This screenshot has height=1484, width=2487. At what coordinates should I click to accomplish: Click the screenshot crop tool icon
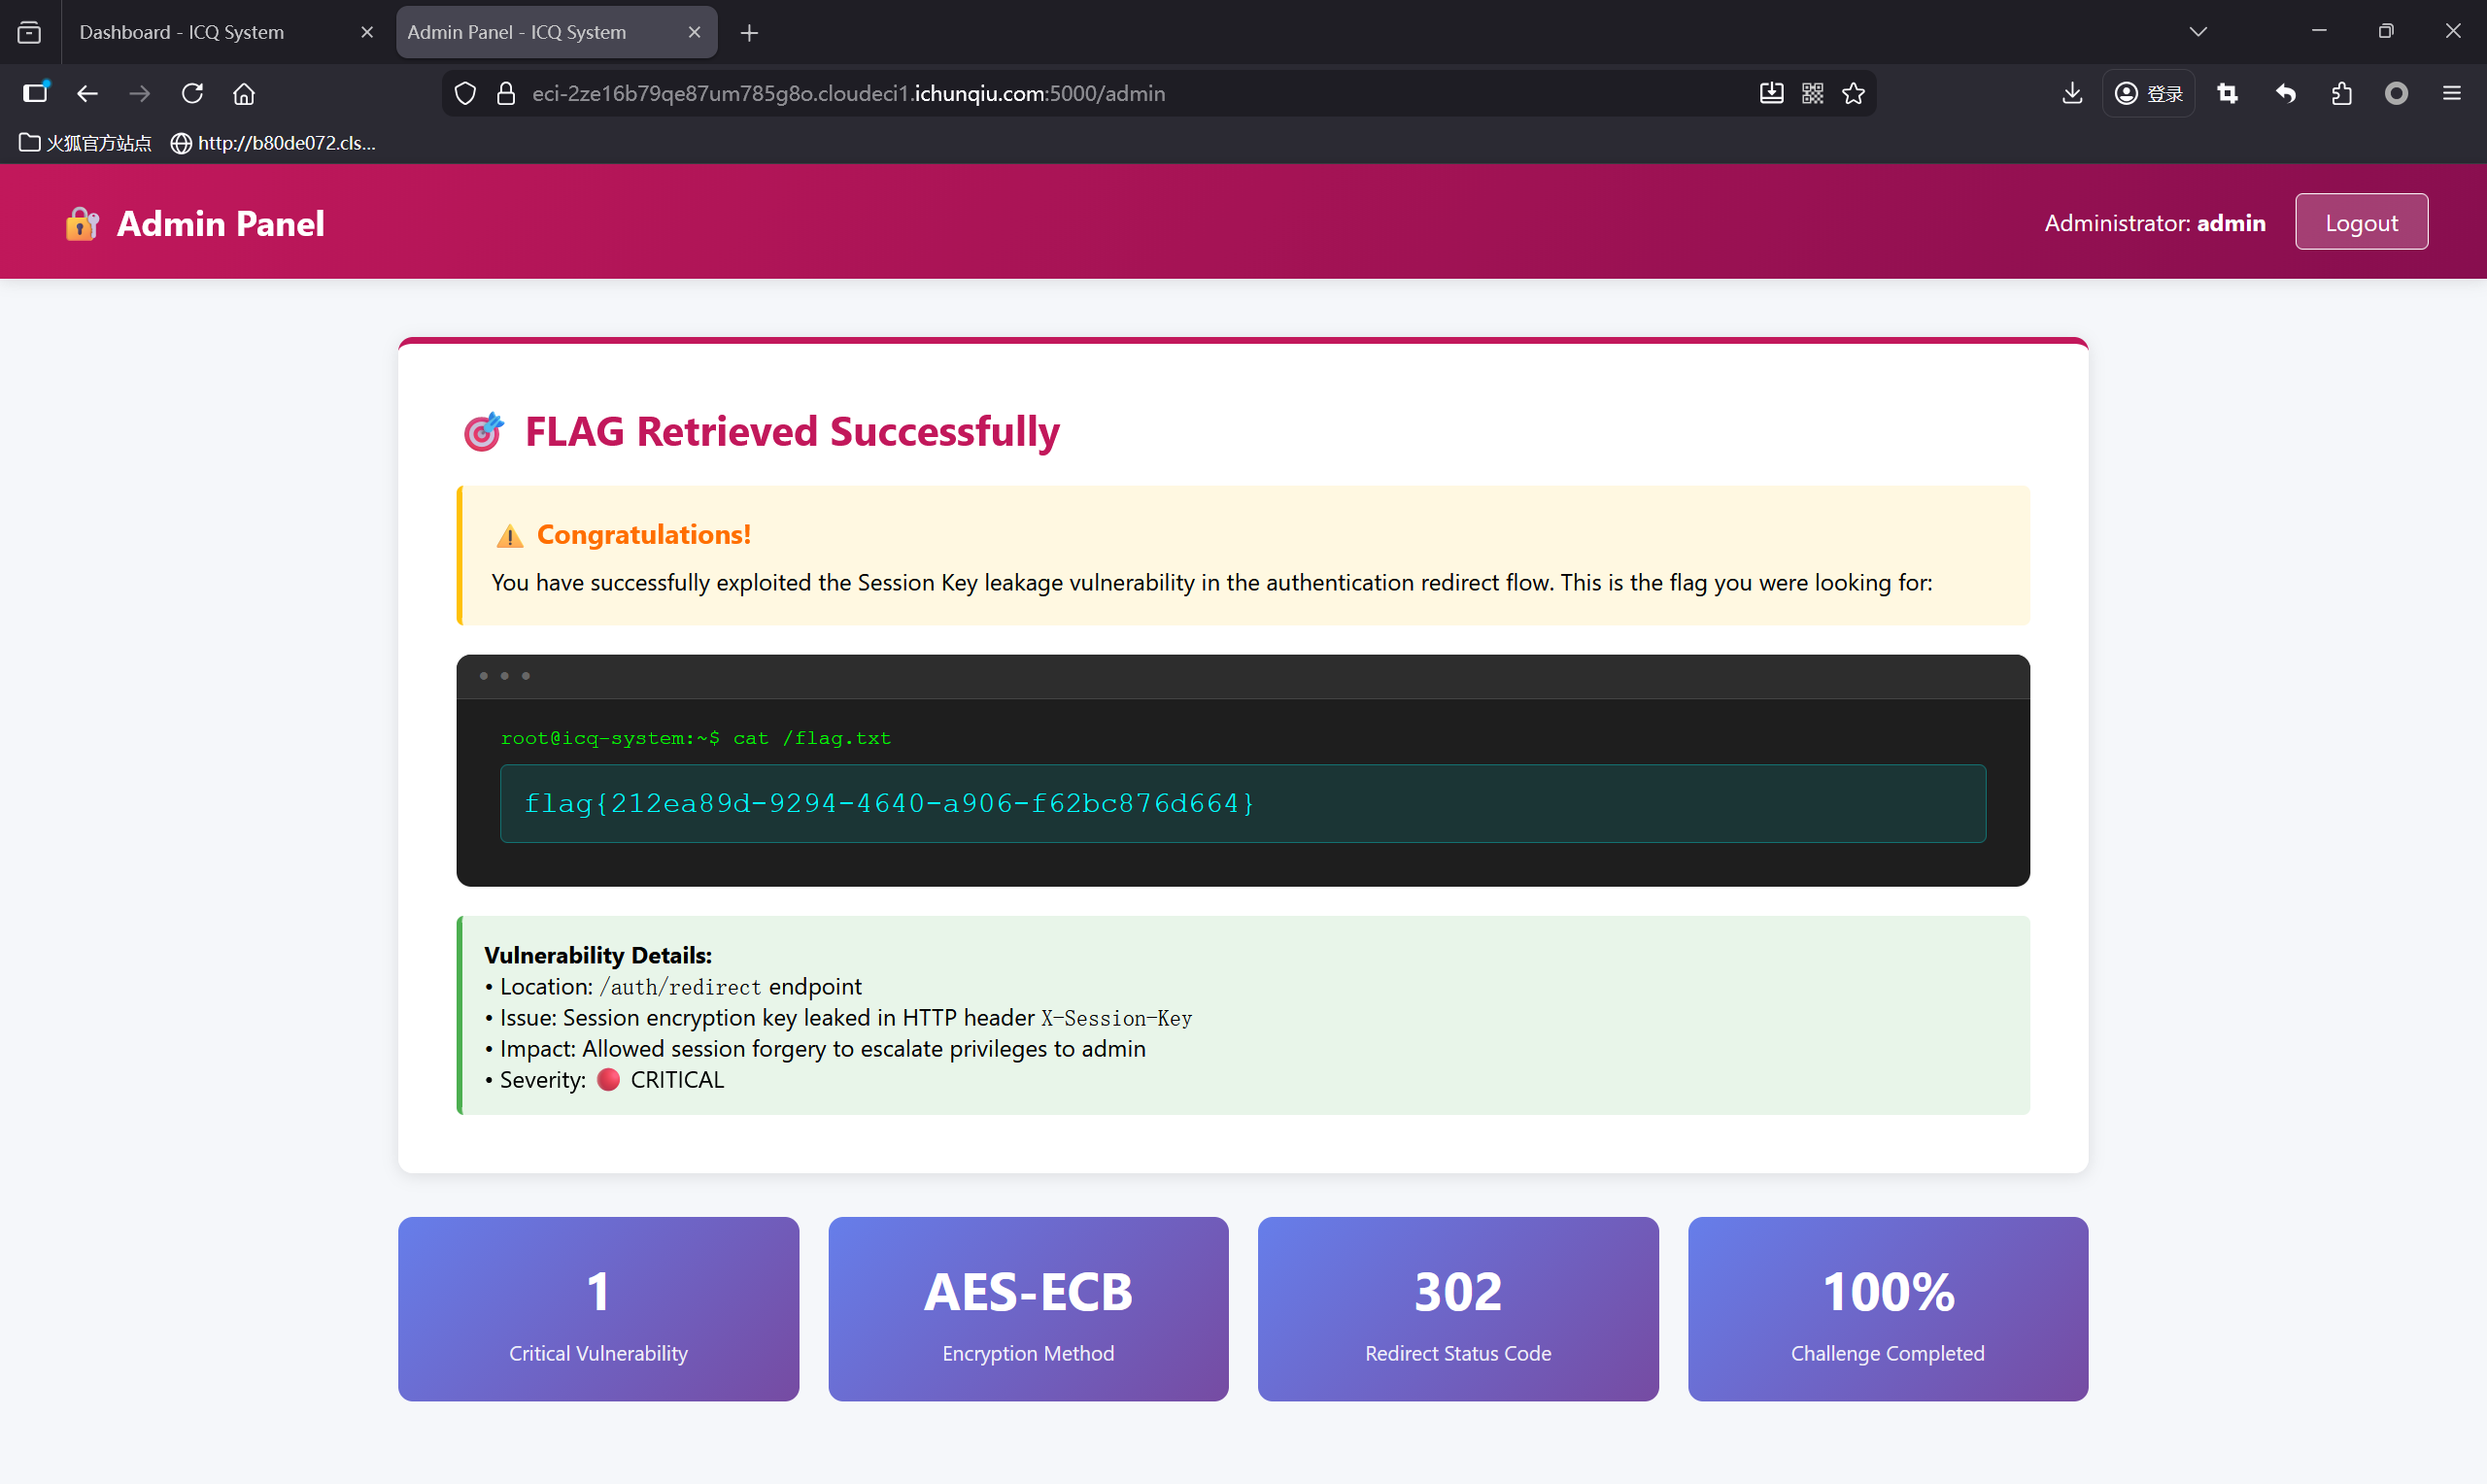tap(2227, 93)
